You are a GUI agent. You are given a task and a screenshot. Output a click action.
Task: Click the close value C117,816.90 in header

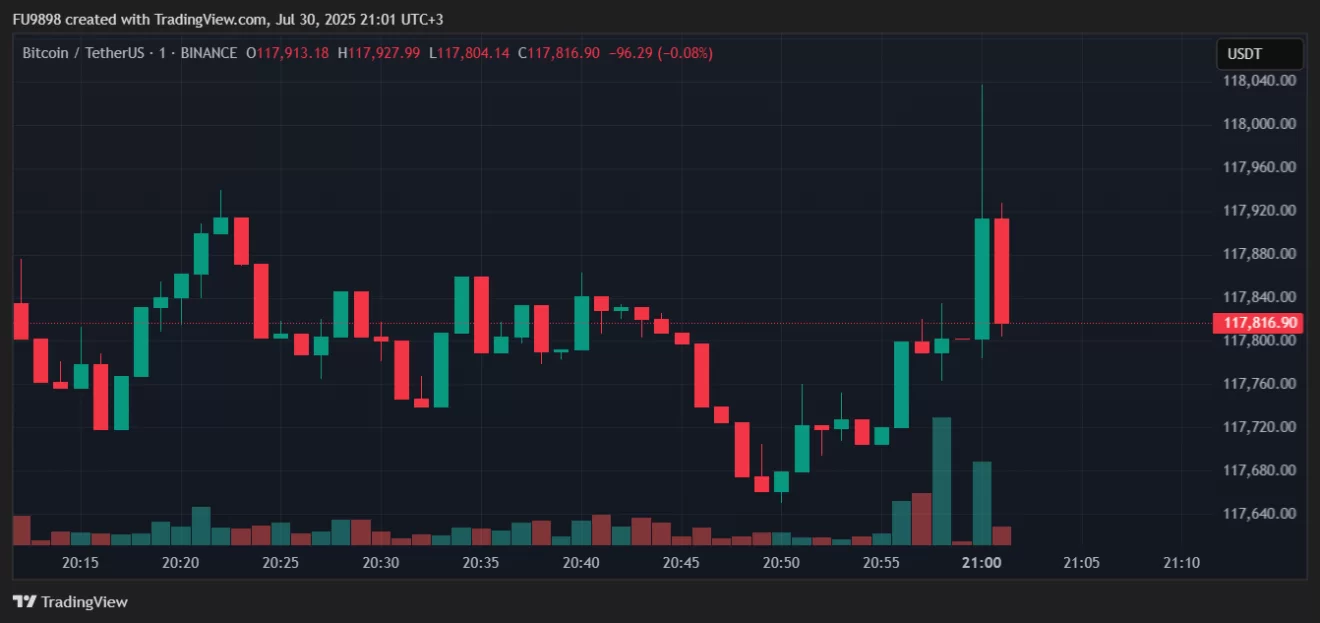tap(559, 53)
